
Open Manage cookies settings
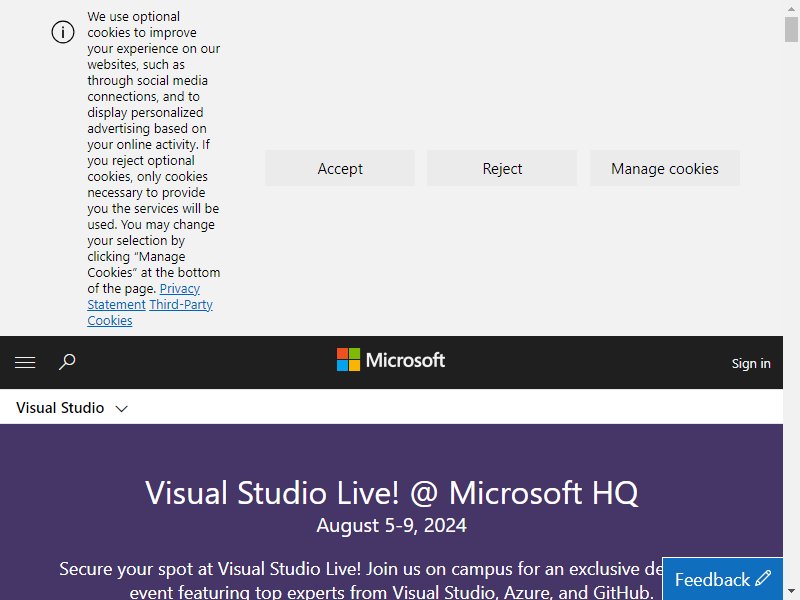click(x=665, y=168)
